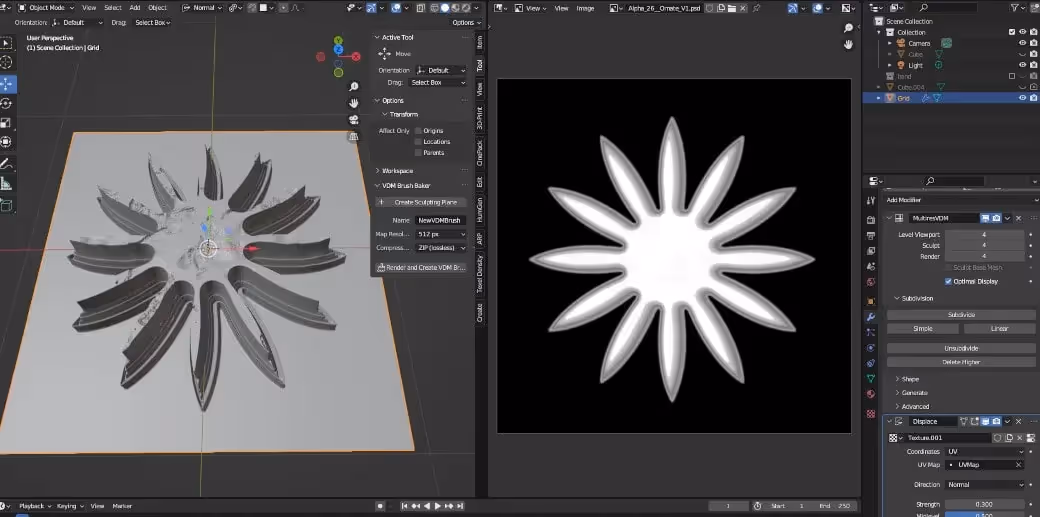Click the Delete Higher button
This screenshot has height=517, width=1040.
(961, 362)
